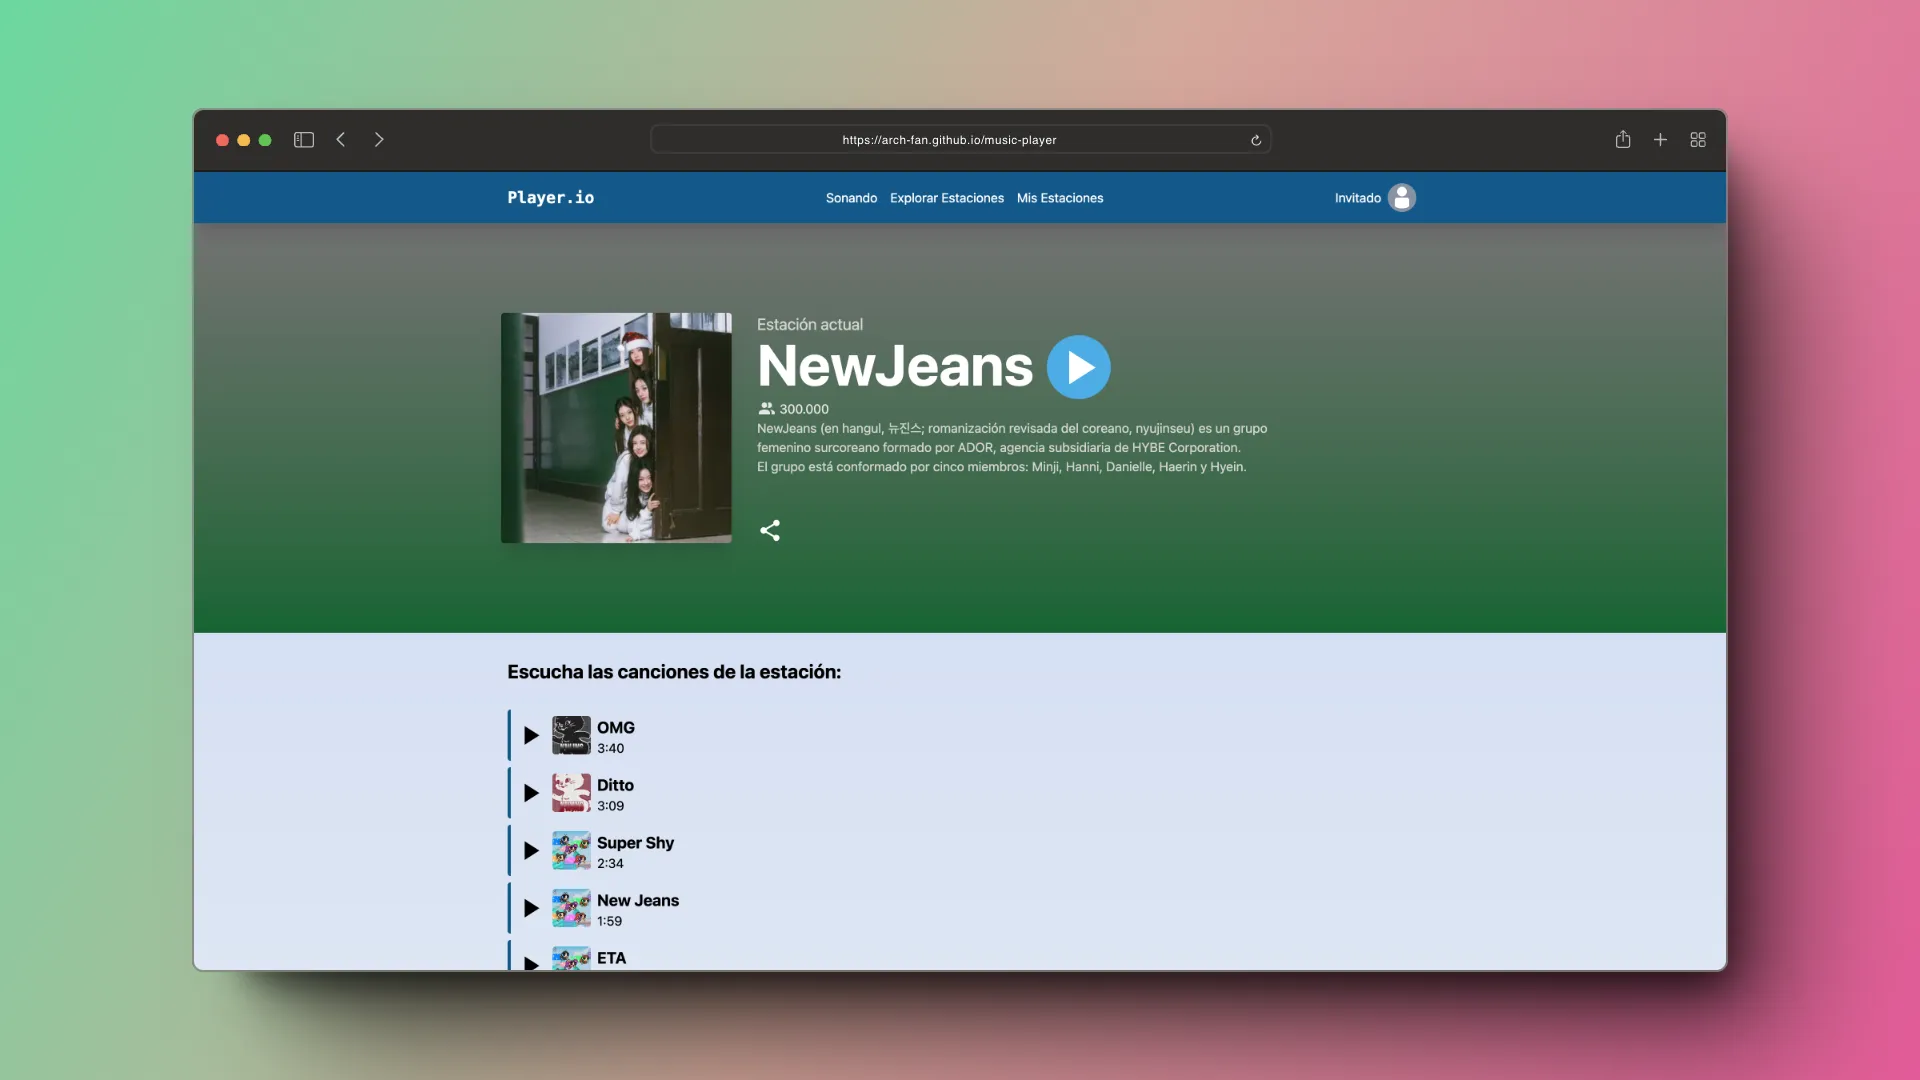The image size is (1920, 1080).
Task: Open the Sonando nav item
Action: pyautogui.click(x=851, y=198)
